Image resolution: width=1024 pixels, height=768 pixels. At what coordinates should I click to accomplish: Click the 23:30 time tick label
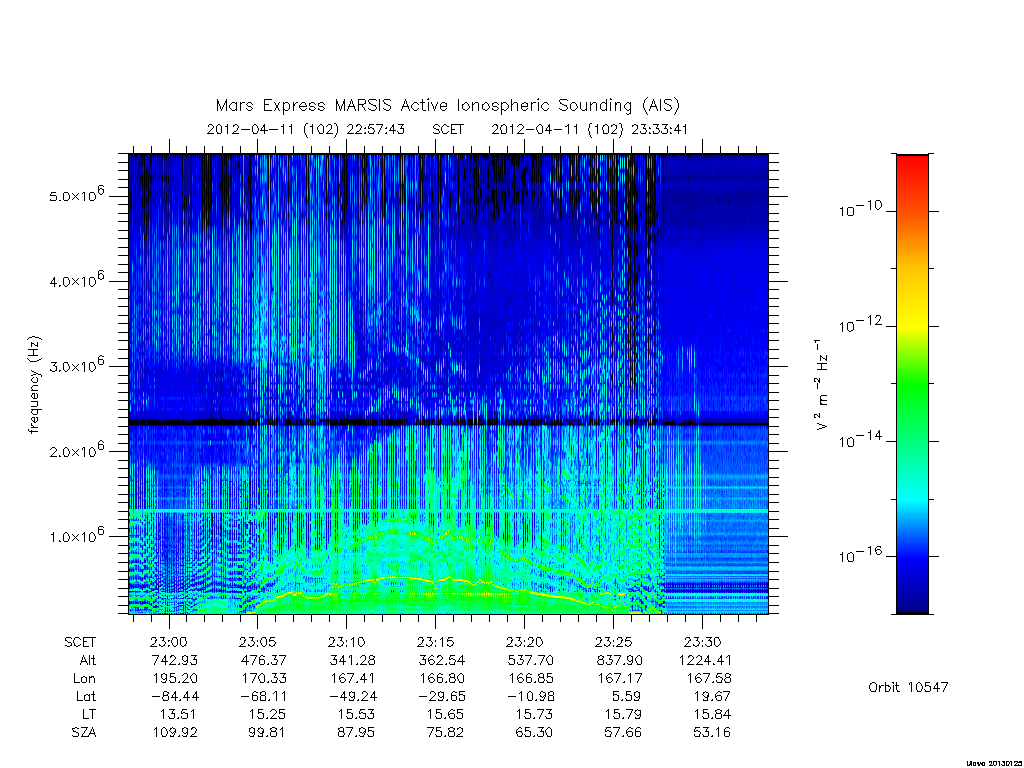click(702, 642)
